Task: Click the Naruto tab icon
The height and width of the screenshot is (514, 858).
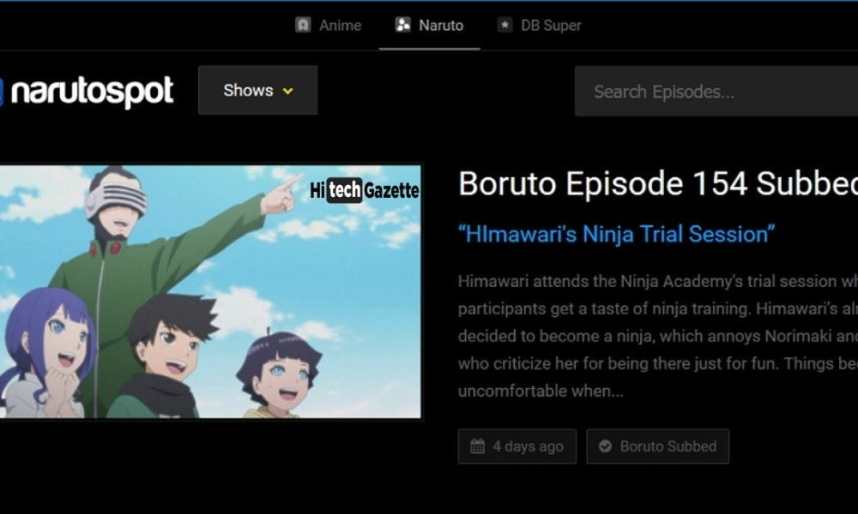Action: (403, 25)
